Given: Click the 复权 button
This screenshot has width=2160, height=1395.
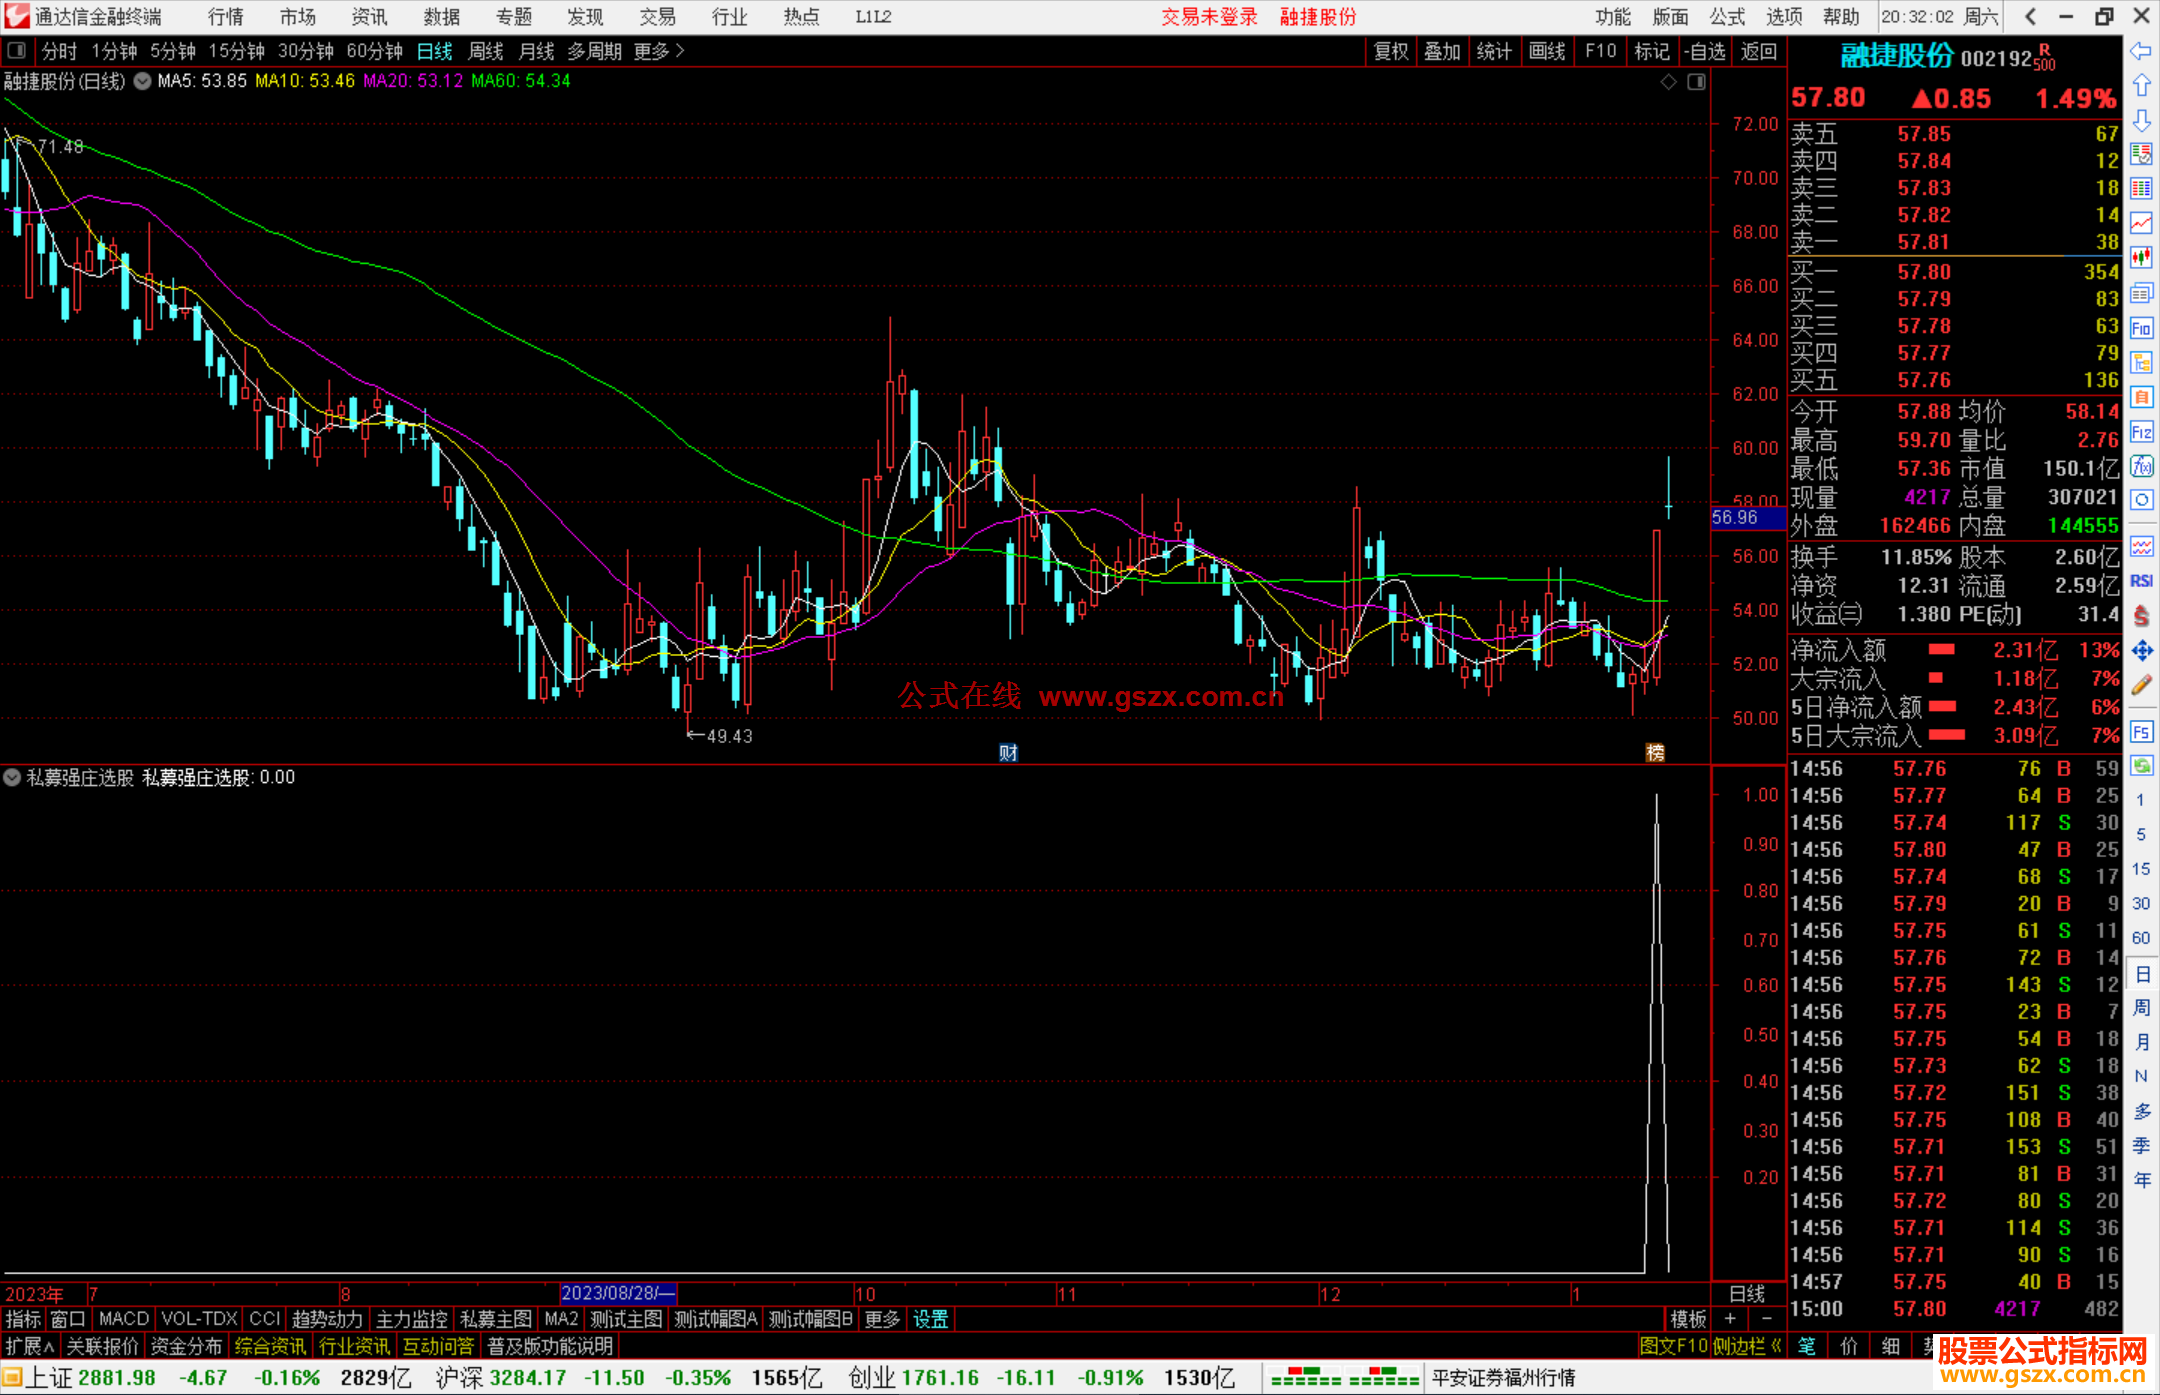Looking at the screenshot, I should click(x=1390, y=51).
